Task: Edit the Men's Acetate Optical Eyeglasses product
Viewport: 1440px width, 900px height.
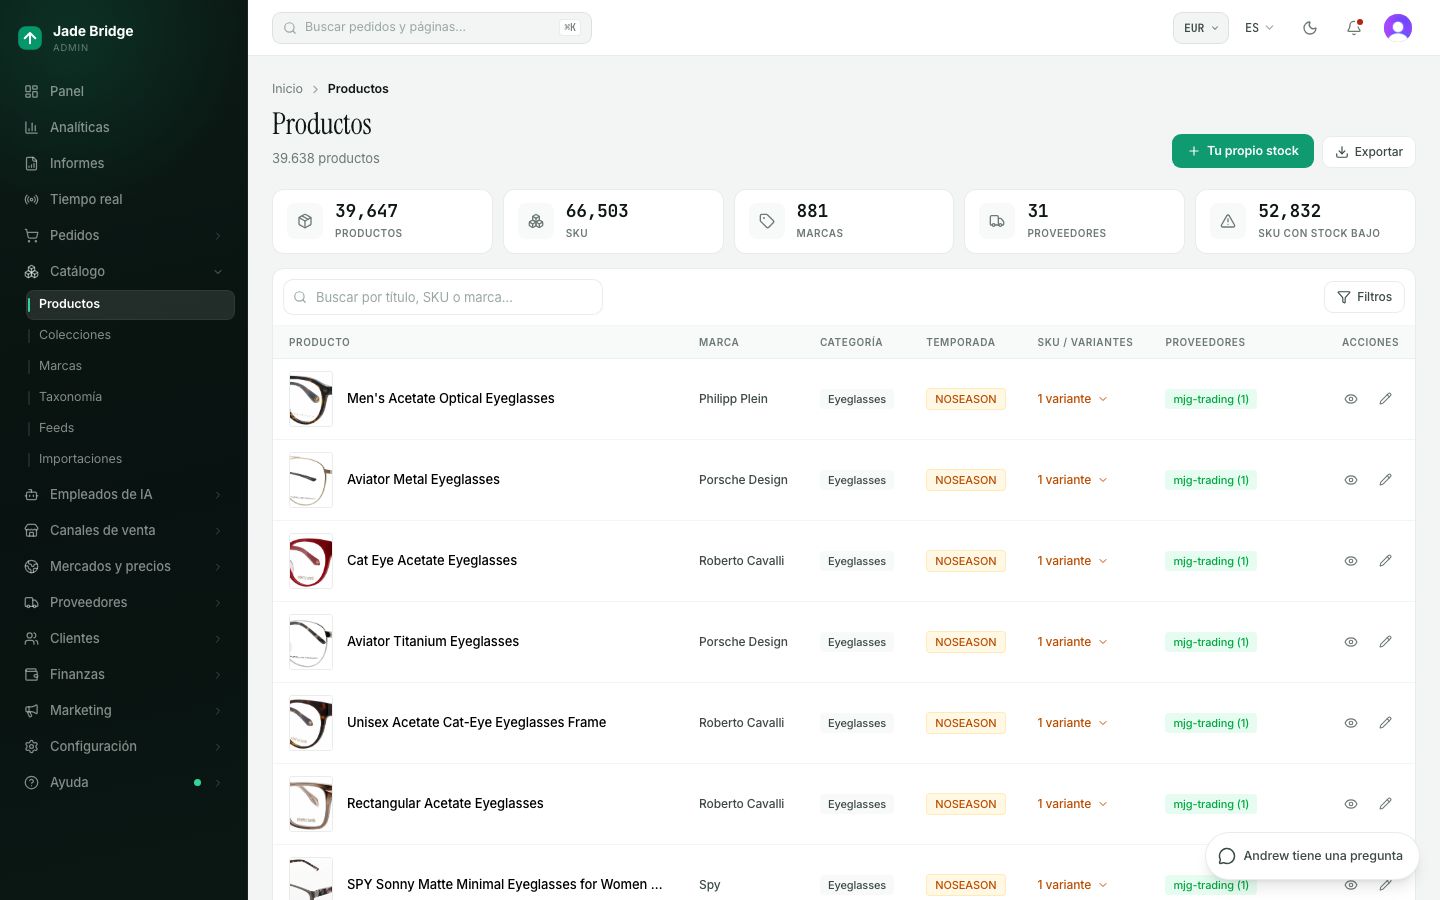Action: [1385, 399]
